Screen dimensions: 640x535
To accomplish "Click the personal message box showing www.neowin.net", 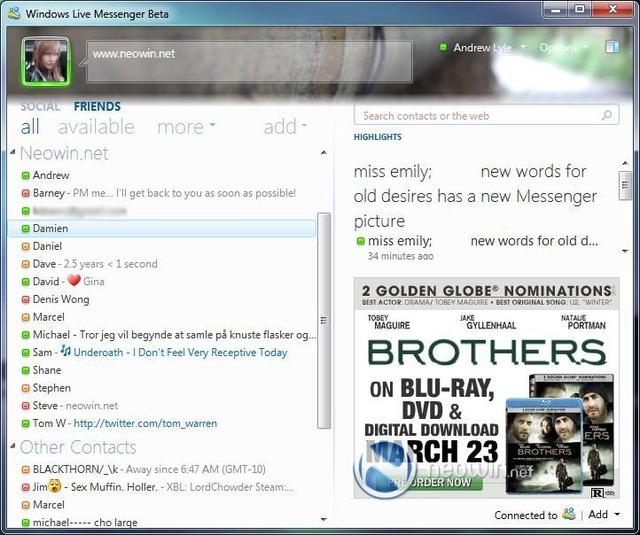I will pos(249,62).
